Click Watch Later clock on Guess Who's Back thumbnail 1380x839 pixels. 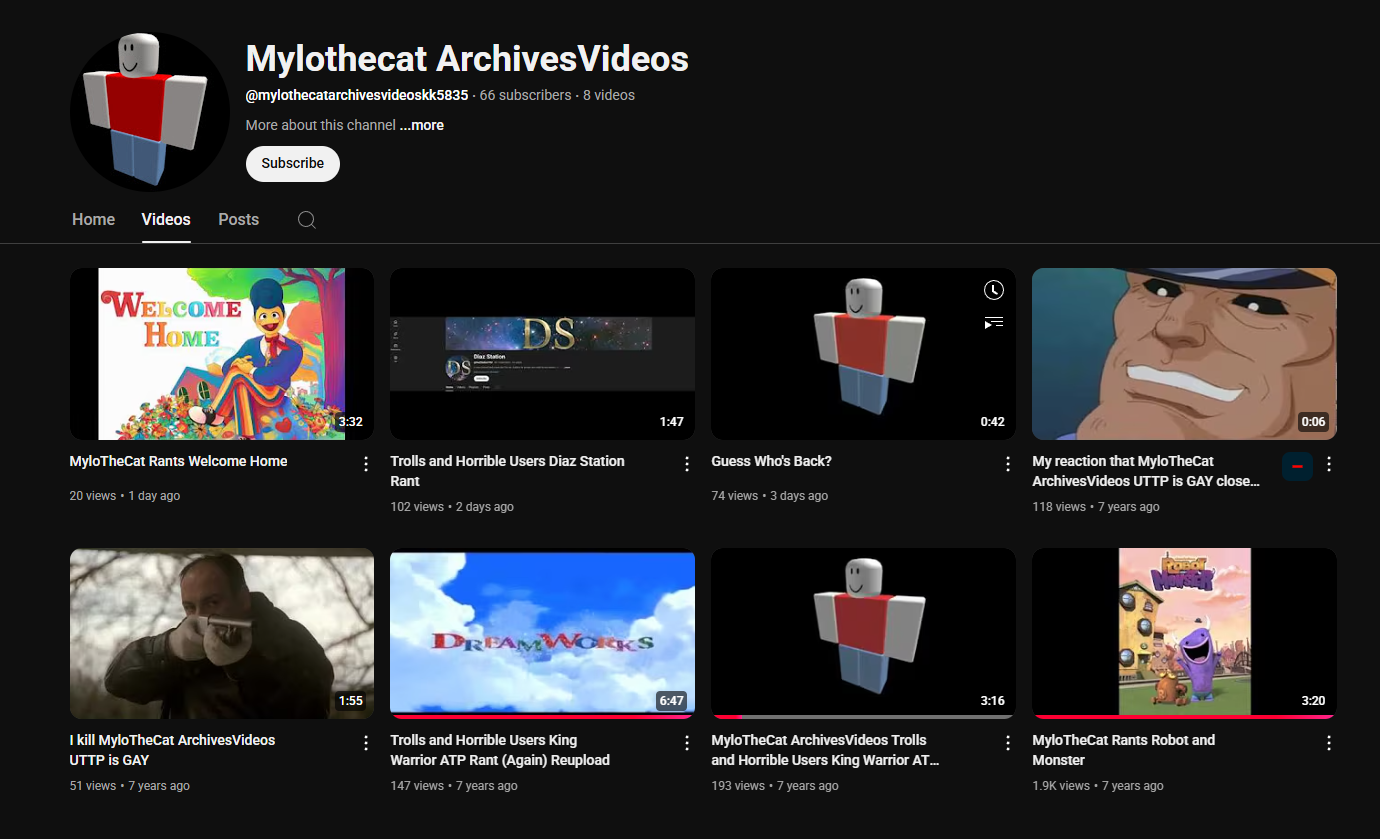click(993, 290)
